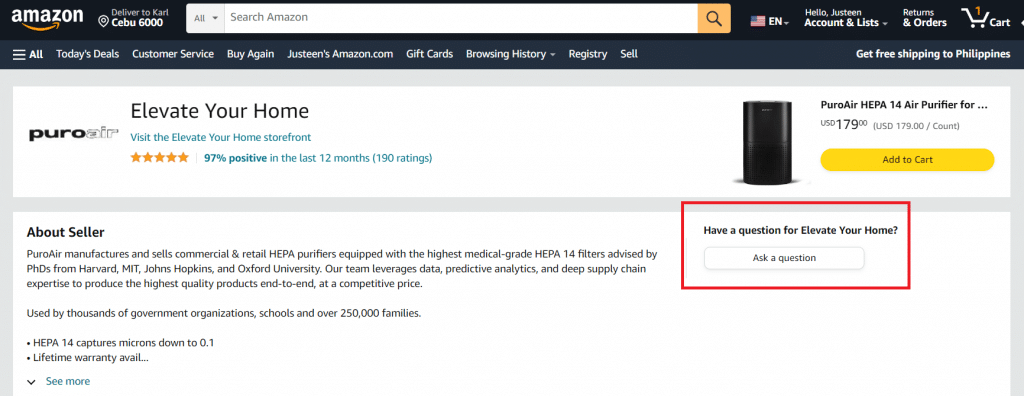The image size is (1024, 396).
Task: Open the 97% positive ratings link
Action: tap(318, 157)
